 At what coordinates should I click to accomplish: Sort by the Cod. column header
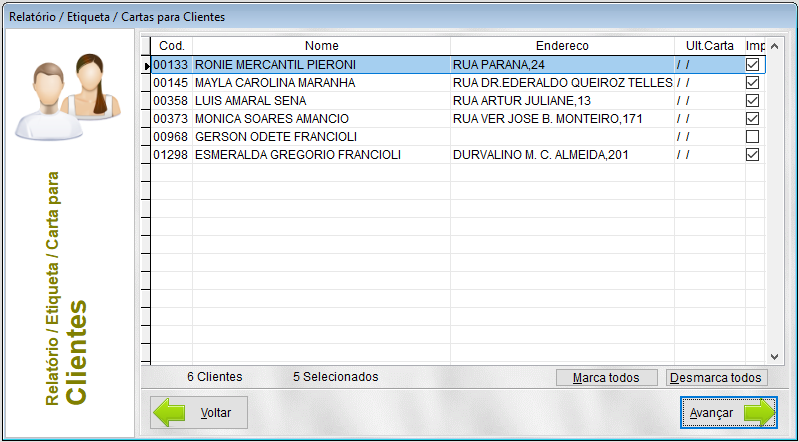coord(172,46)
